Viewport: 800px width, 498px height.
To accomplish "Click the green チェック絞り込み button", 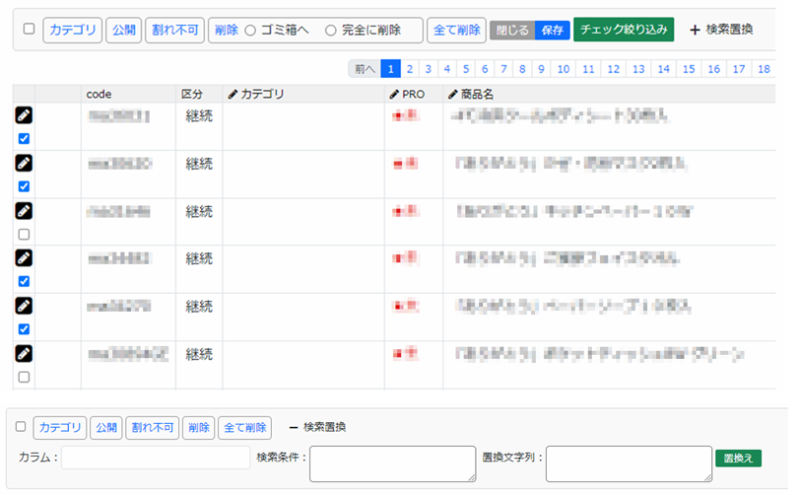I will (x=624, y=30).
